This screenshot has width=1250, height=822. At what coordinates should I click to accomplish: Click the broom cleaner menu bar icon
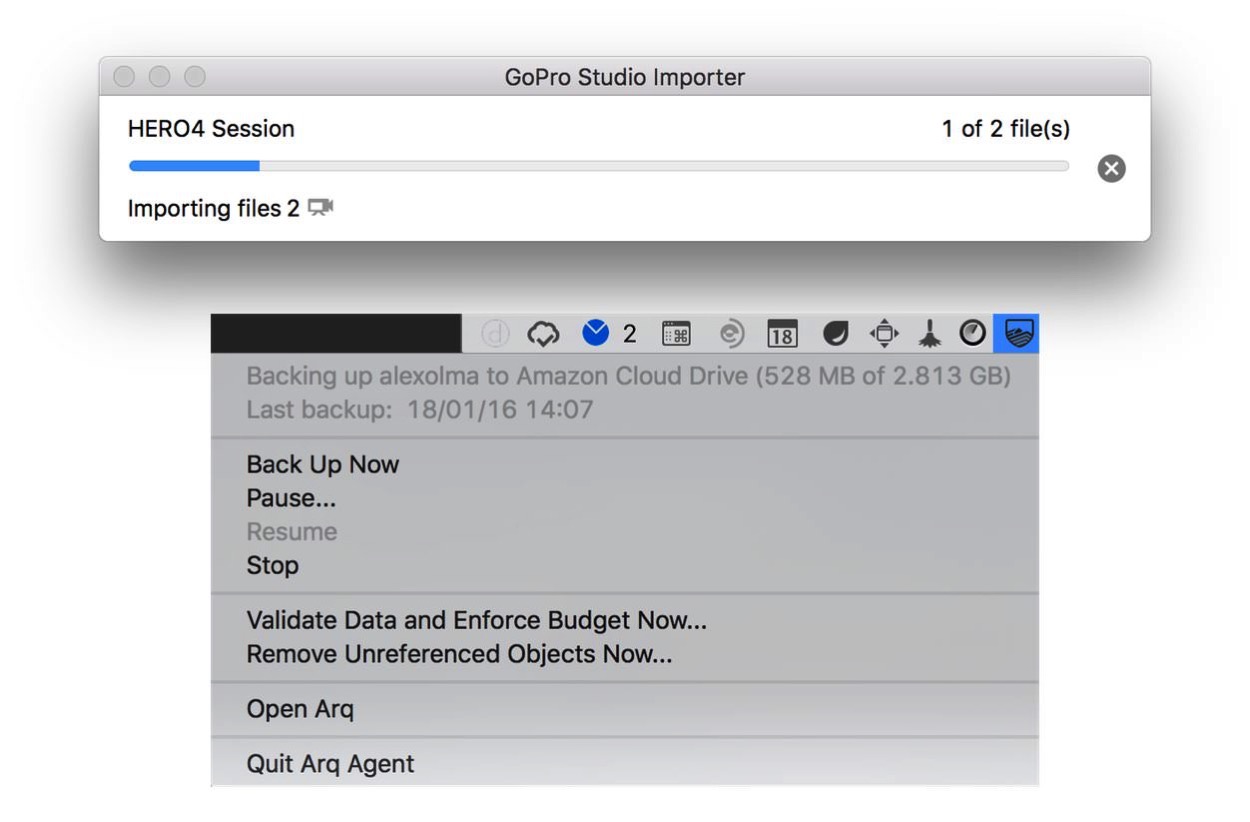[930, 334]
